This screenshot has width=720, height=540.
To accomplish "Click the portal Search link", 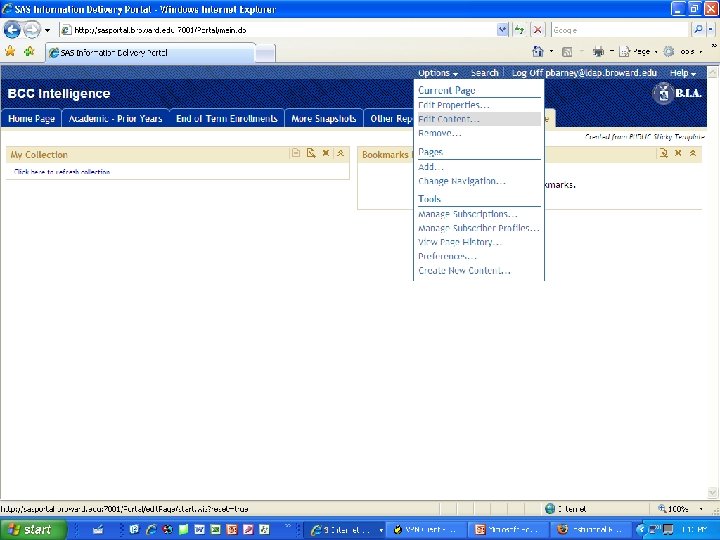I will pos(484,73).
